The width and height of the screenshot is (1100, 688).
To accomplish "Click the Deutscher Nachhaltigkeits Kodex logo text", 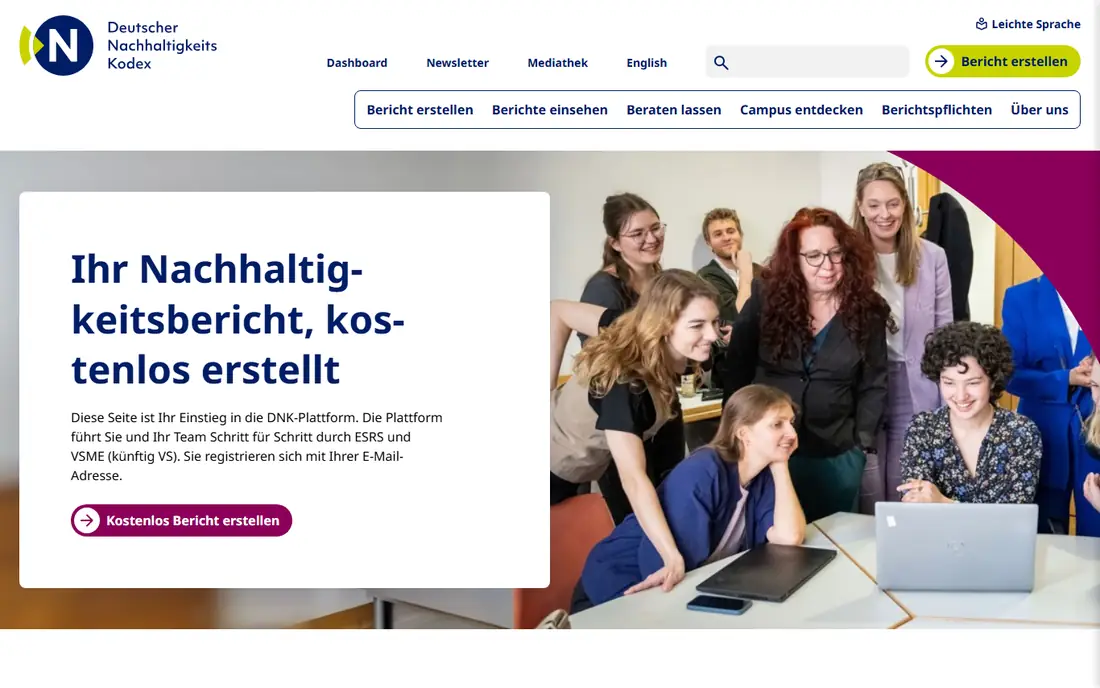I will [162, 46].
